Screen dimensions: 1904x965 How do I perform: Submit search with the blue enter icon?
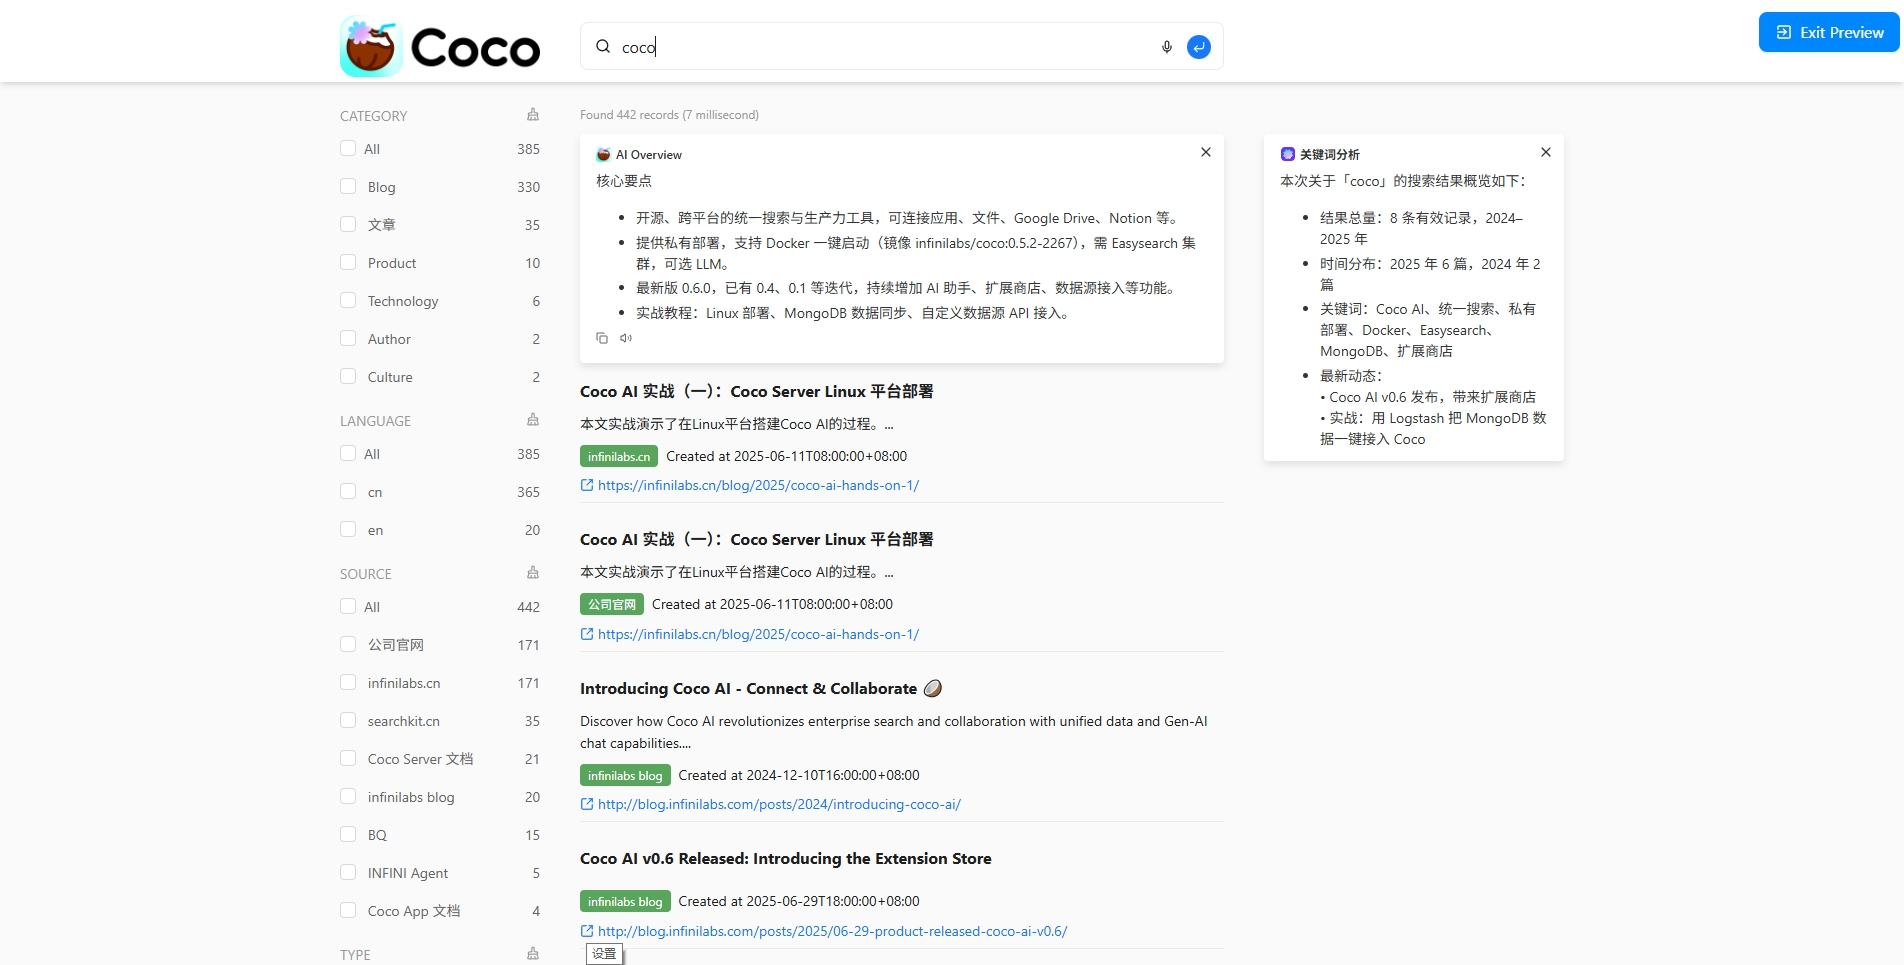pyautogui.click(x=1198, y=47)
